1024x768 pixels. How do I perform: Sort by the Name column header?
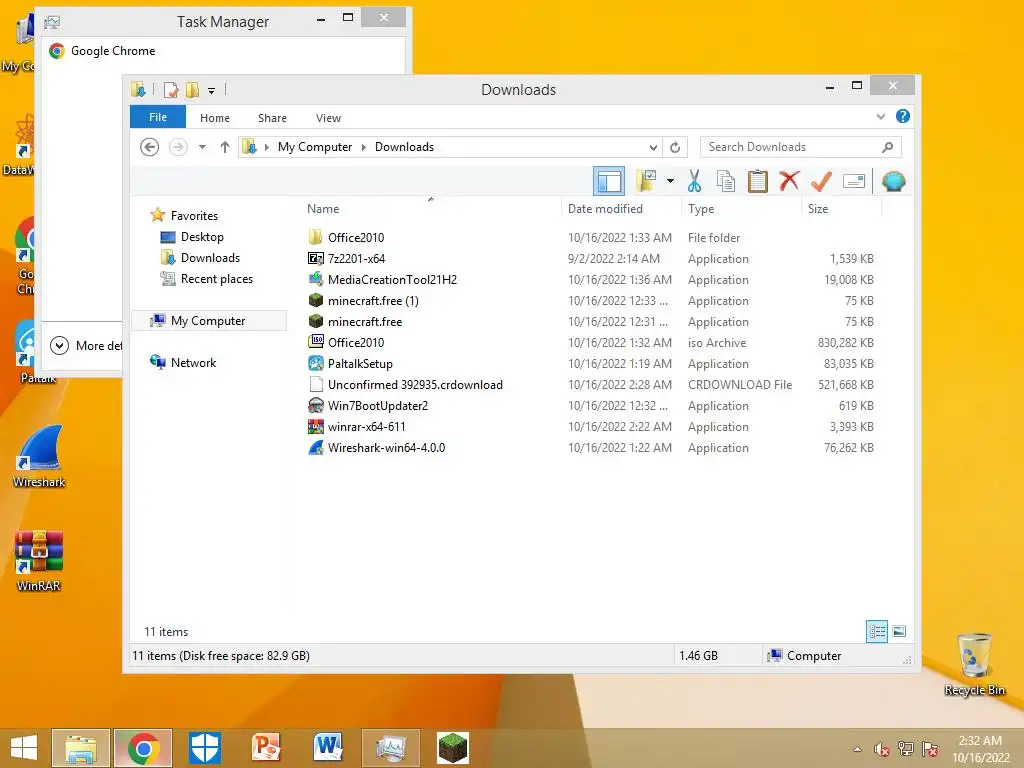[x=323, y=209]
